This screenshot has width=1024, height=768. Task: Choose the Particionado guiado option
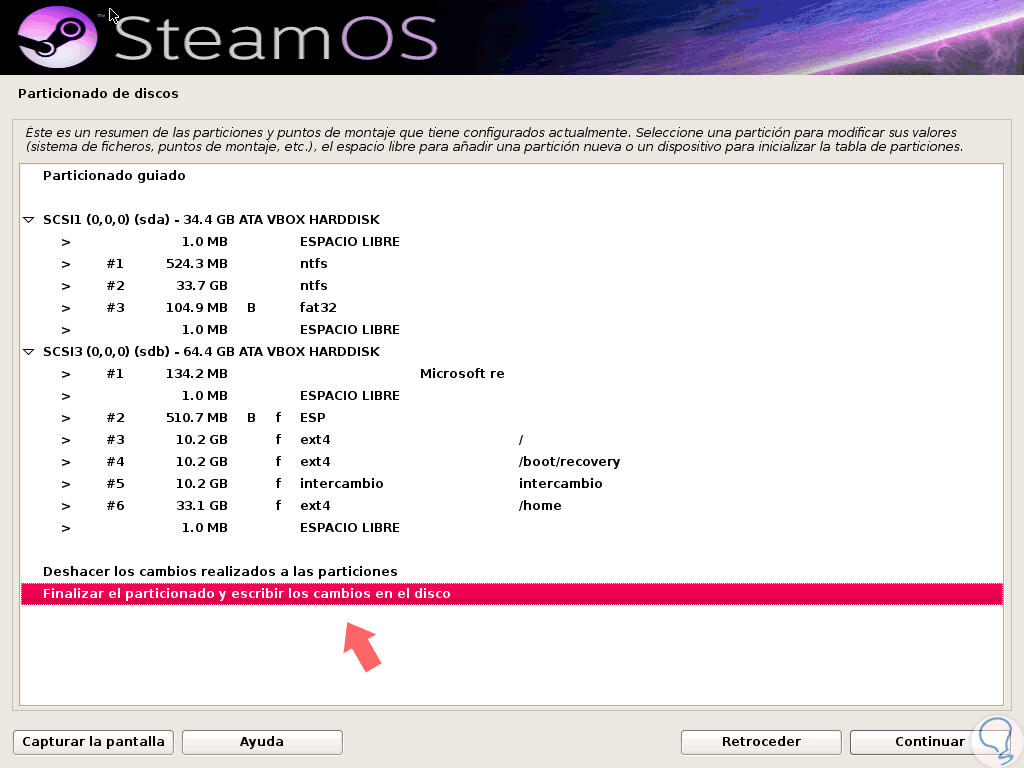(512, 176)
